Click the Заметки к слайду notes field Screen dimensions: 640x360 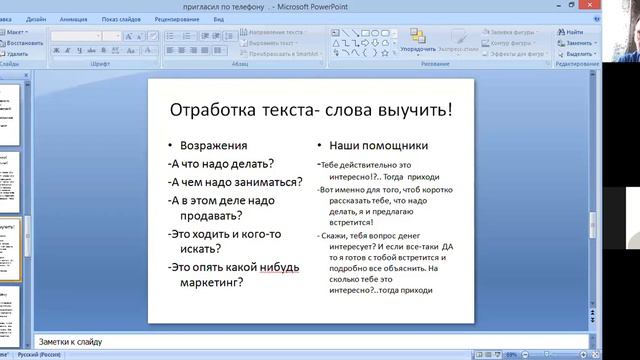pos(312,342)
